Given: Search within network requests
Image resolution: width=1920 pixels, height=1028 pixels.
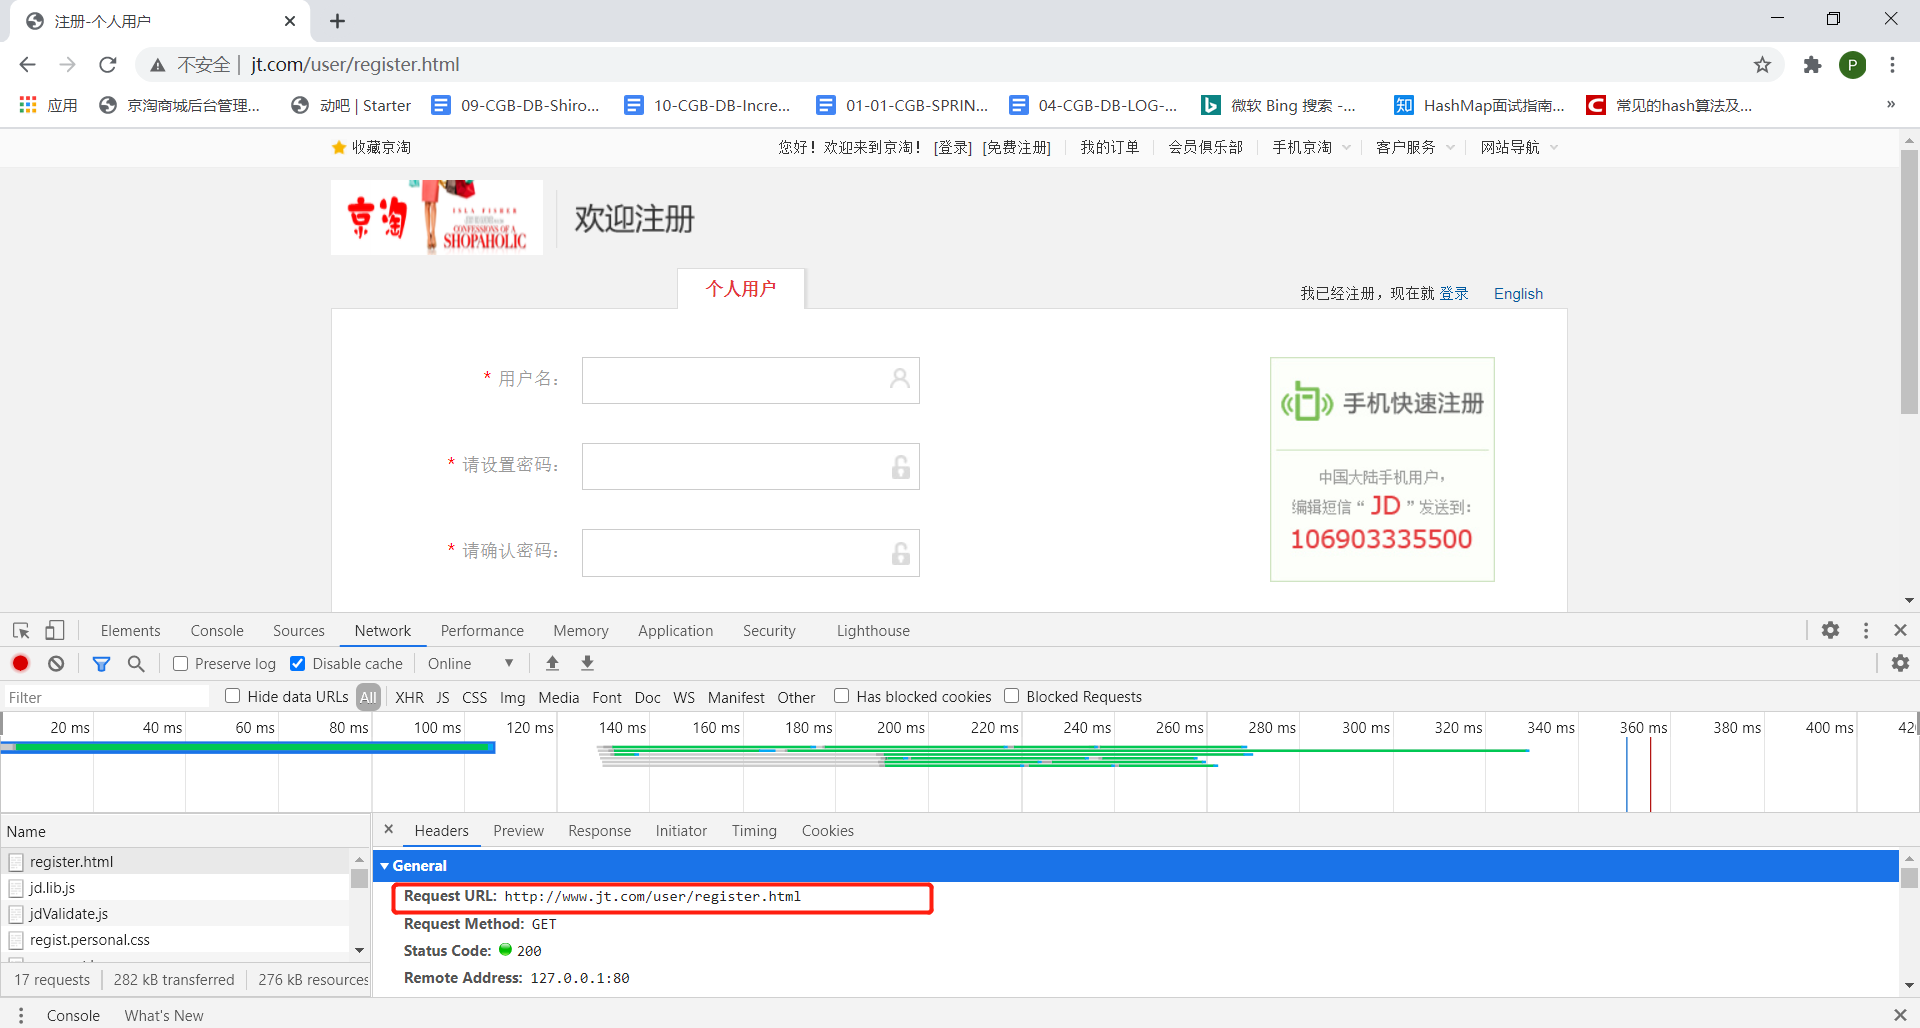Looking at the screenshot, I should tap(136, 663).
